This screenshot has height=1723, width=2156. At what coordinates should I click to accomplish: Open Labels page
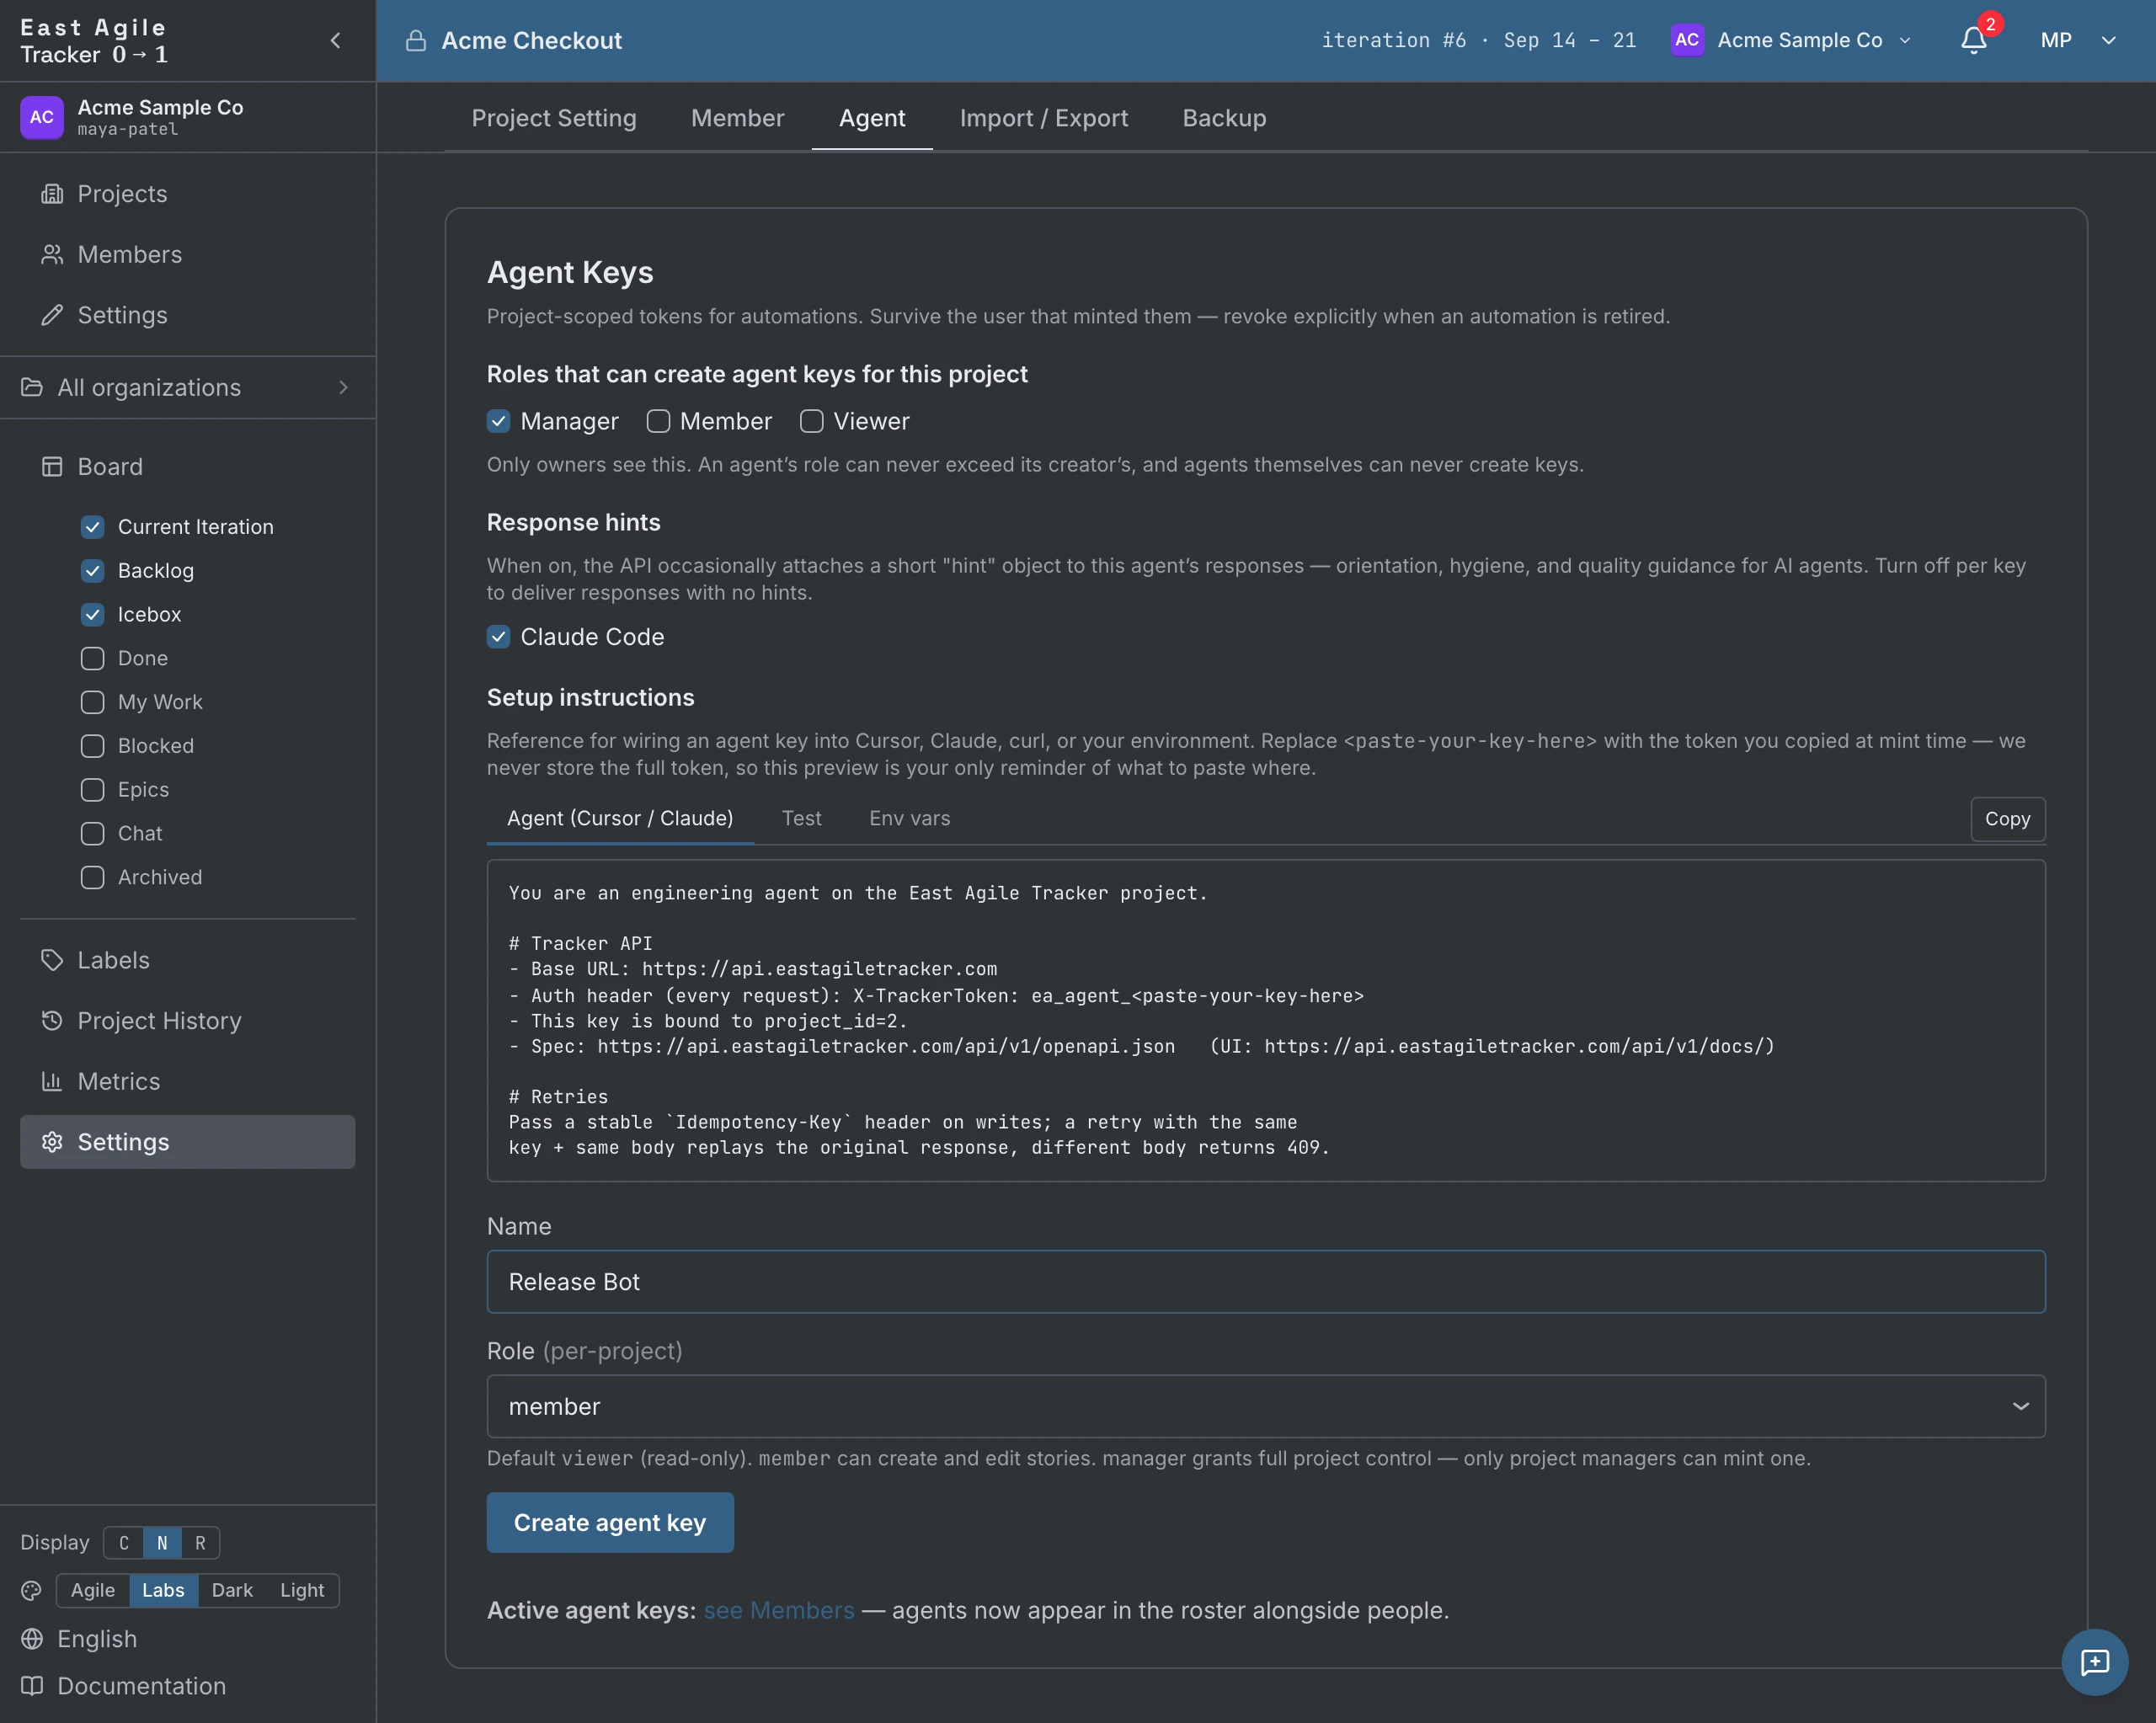[188, 960]
